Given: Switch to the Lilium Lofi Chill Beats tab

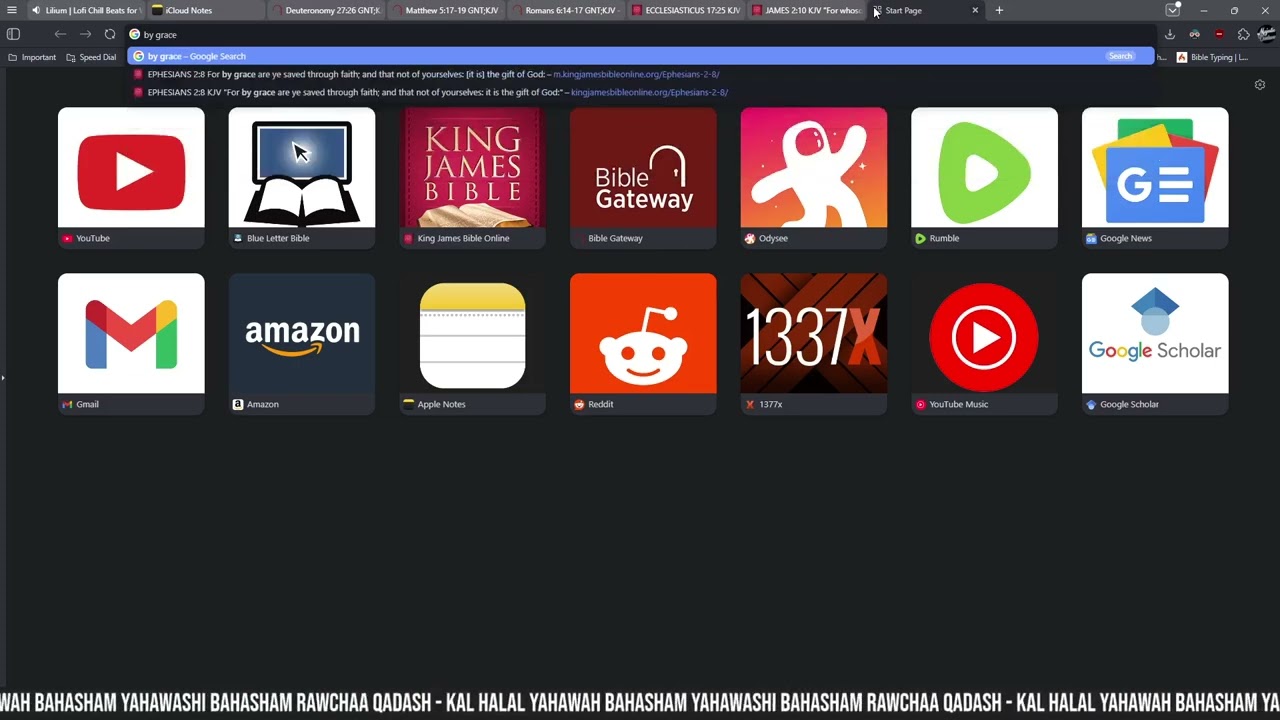Looking at the screenshot, I should [86, 10].
